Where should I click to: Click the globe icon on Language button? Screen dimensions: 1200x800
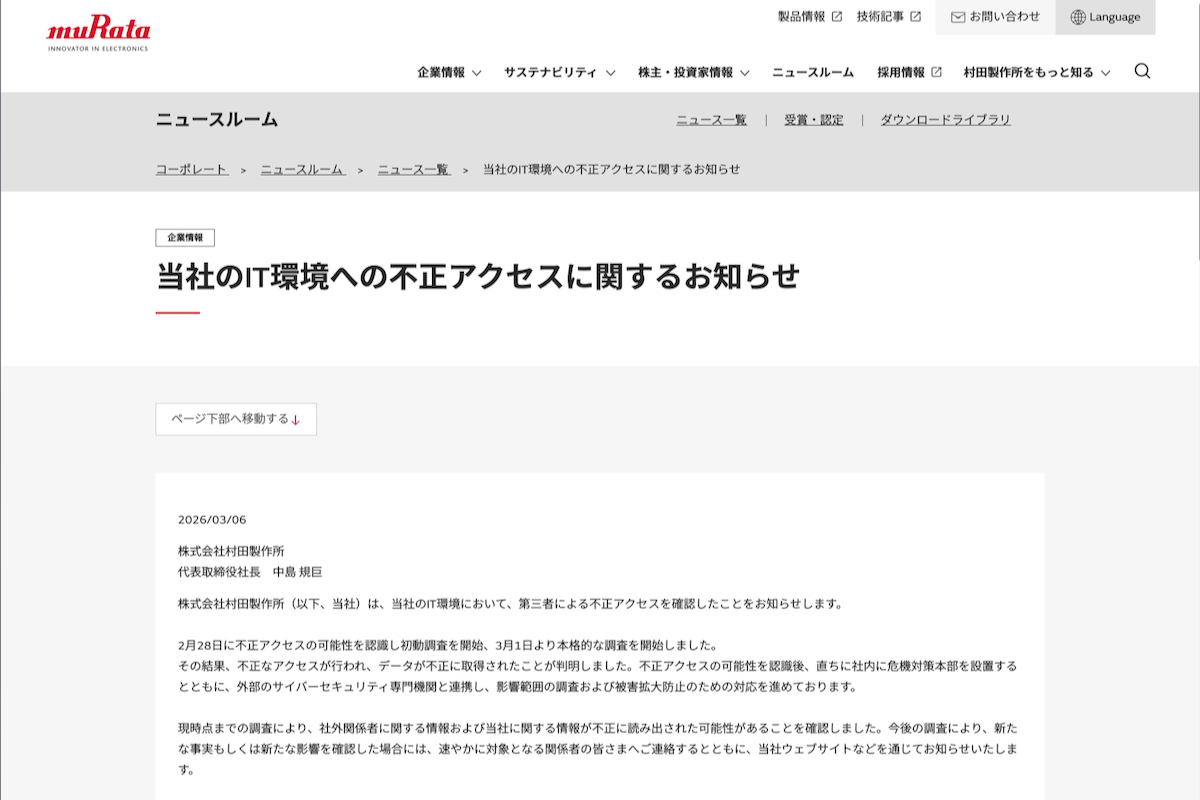pos(1077,17)
